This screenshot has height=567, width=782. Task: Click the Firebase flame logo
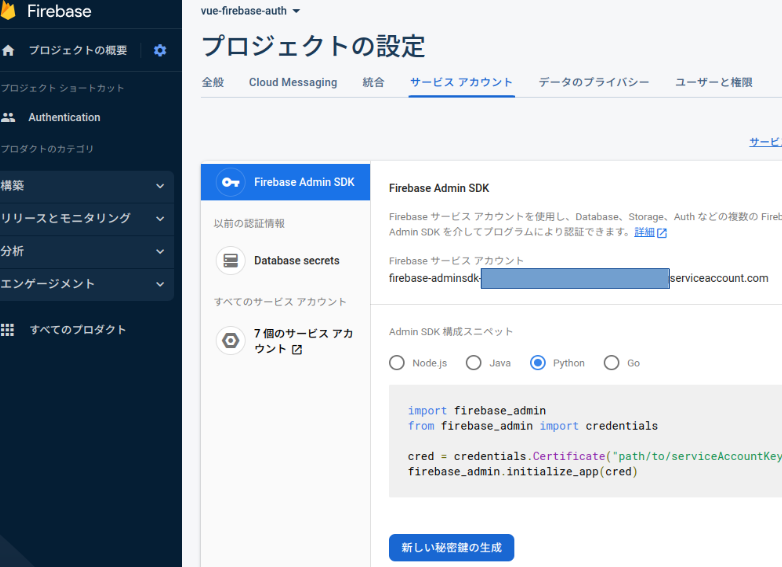(8, 11)
